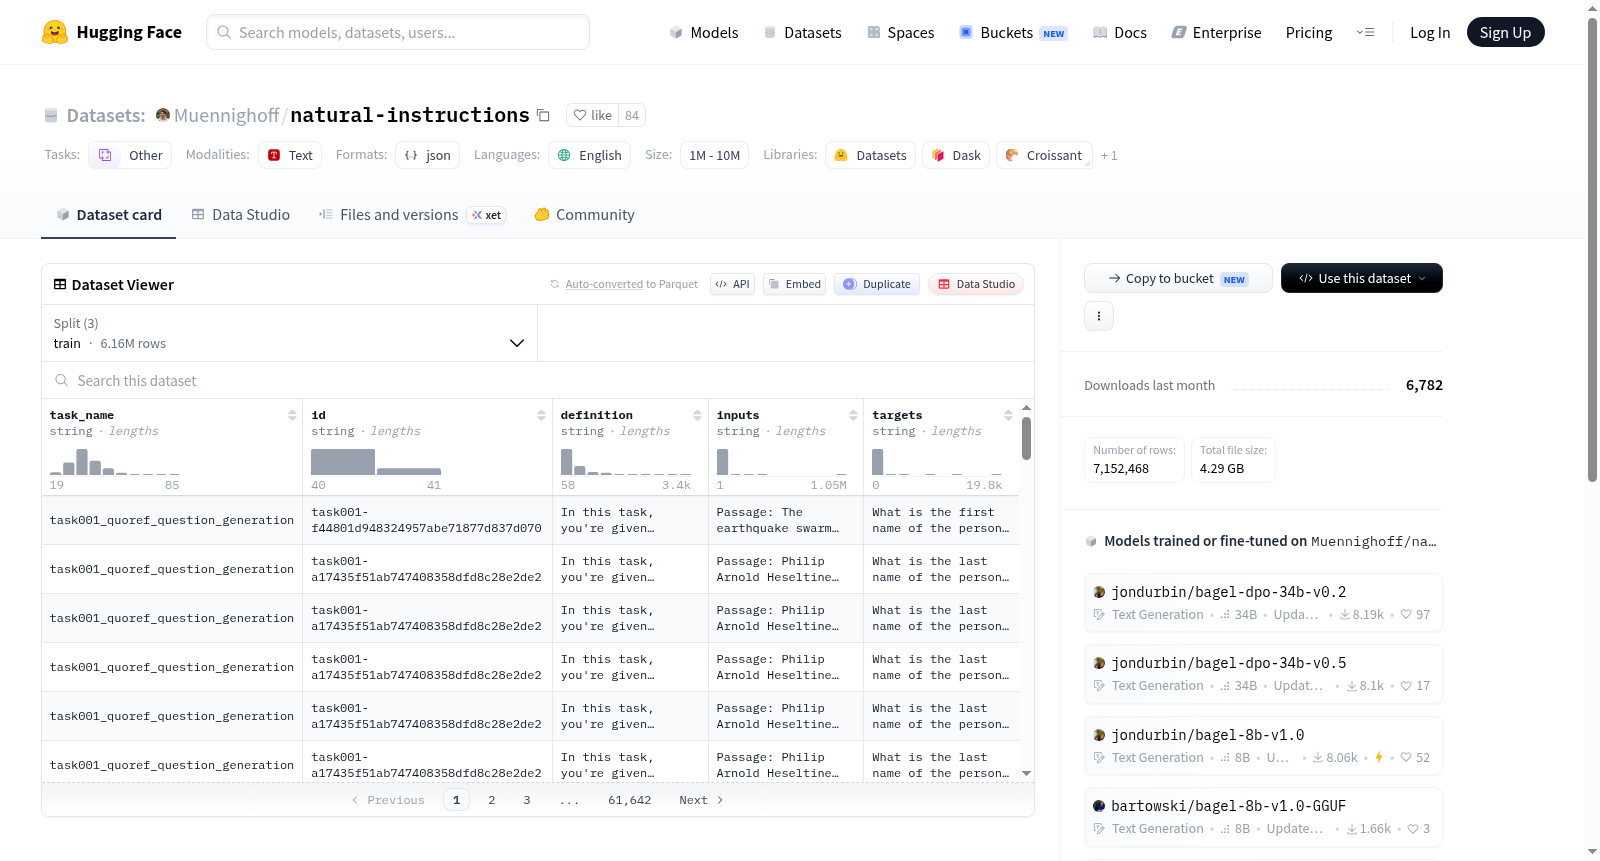Show the +1 additional libraries

[x=1109, y=155]
